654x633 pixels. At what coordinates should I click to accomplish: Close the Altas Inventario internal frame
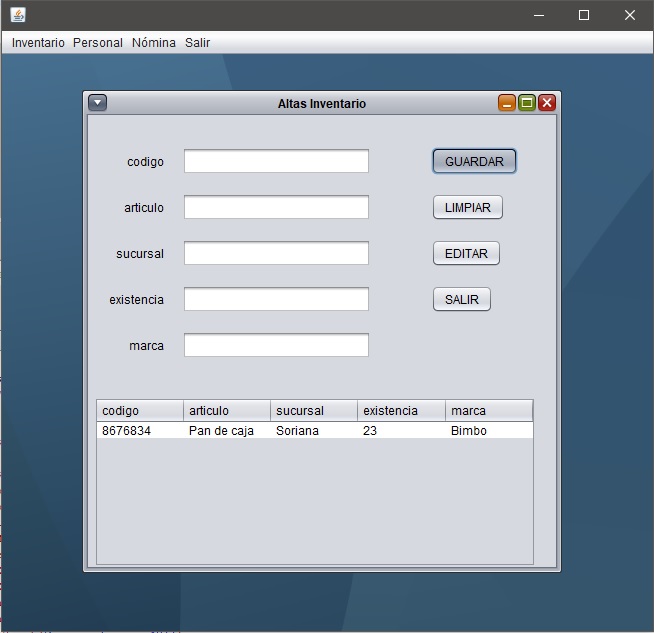(546, 103)
